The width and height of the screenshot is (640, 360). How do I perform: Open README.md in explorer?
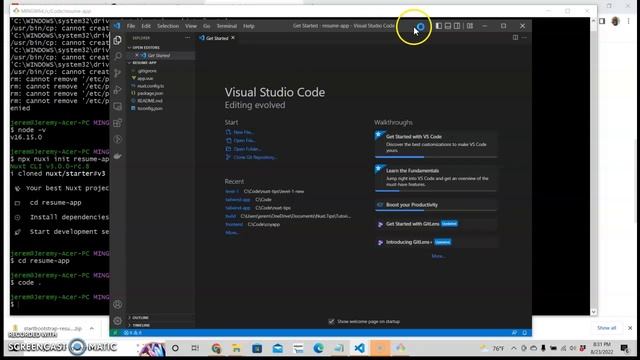click(150, 101)
